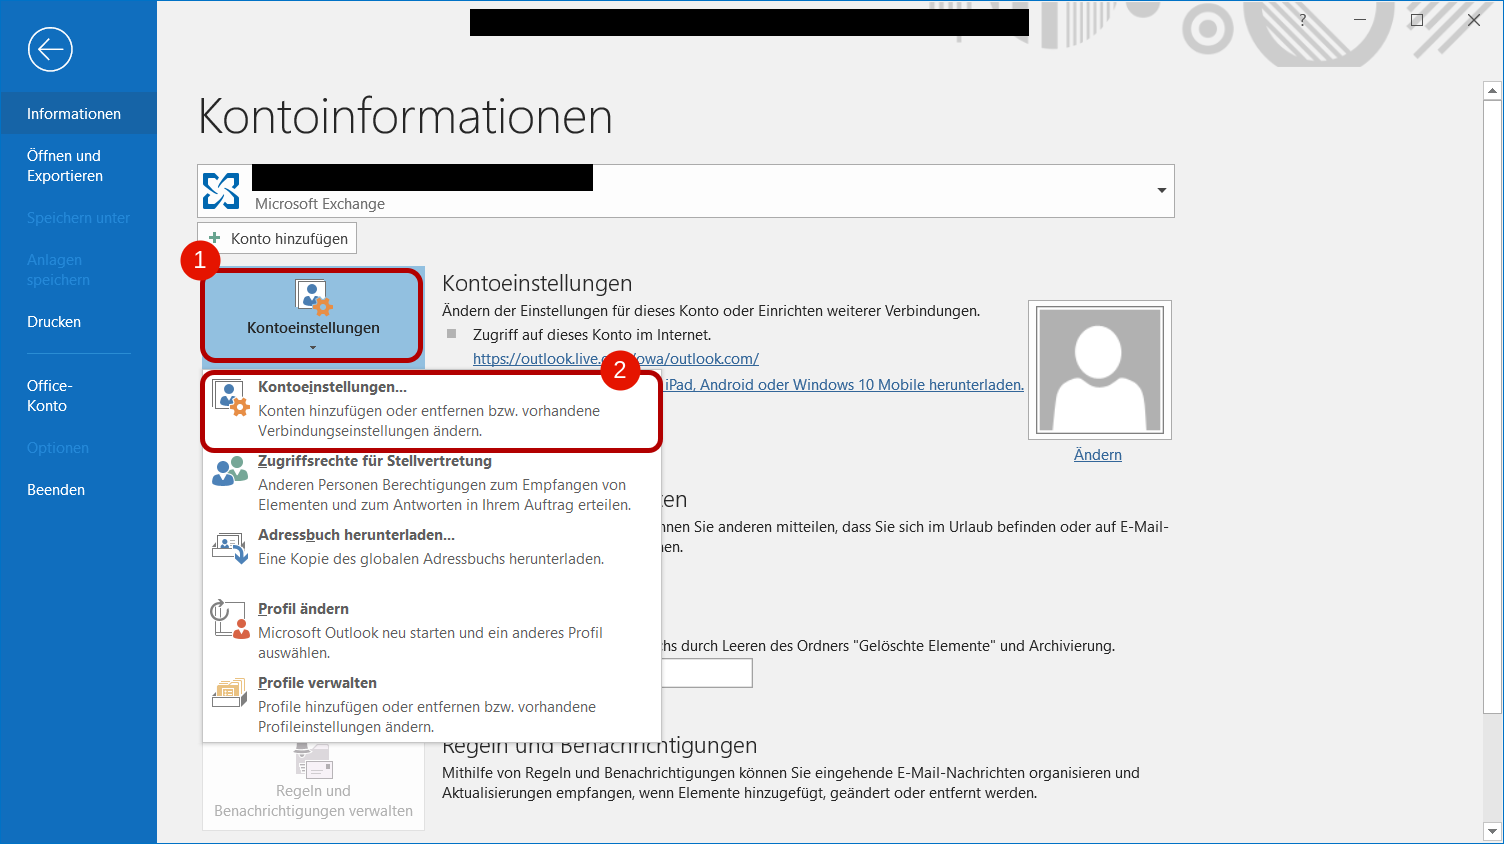The image size is (1504, 844).
Task: Click the Profil ändern icon
Action: coord(230,620)
